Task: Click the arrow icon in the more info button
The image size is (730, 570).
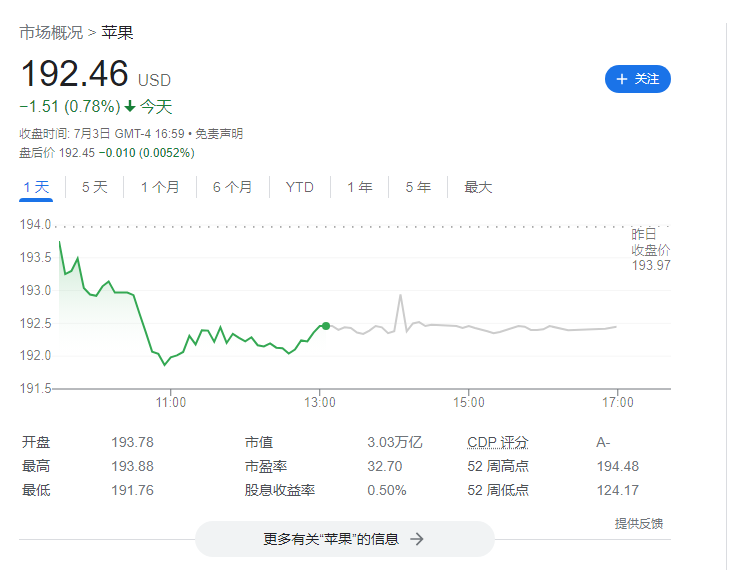Action: [417, 539]
